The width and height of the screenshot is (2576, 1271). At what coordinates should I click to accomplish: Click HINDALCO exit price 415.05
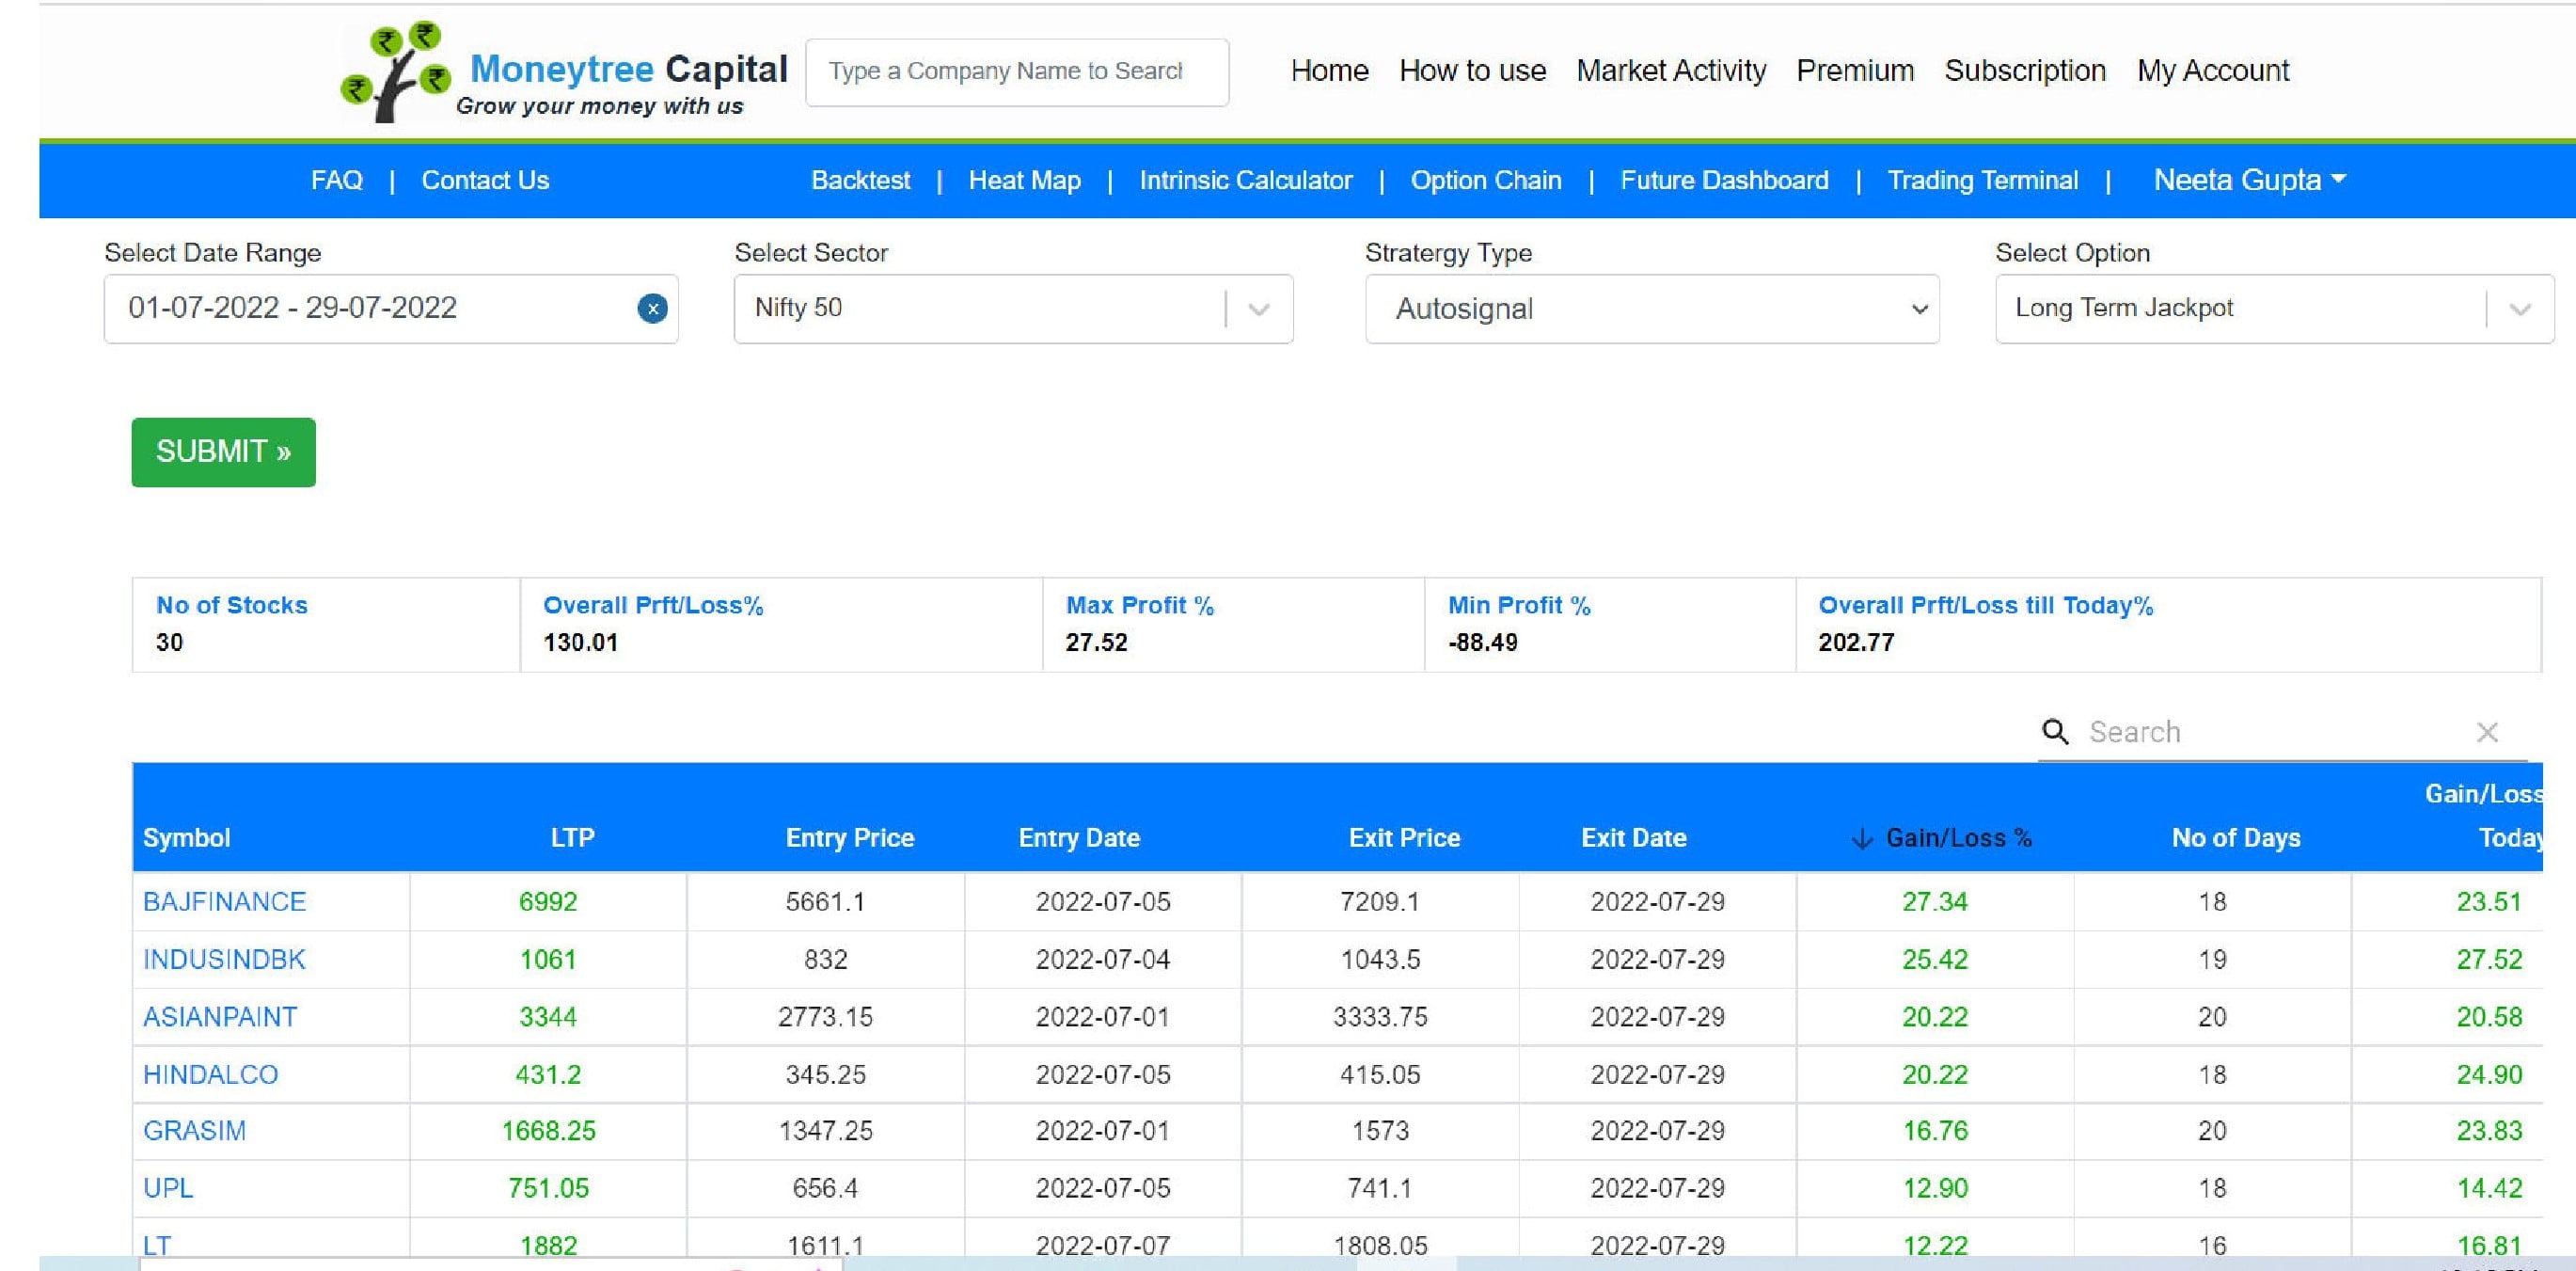tap(1380, 1075)
